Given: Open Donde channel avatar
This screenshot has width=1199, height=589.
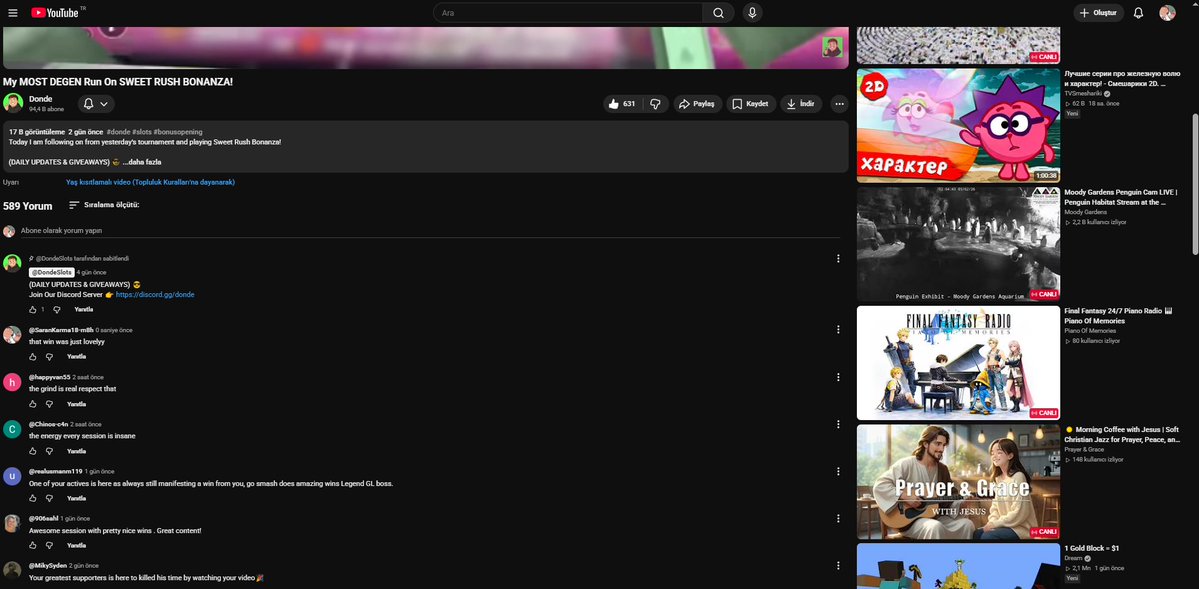Looking at the screenshot, I should click(13, 103).
